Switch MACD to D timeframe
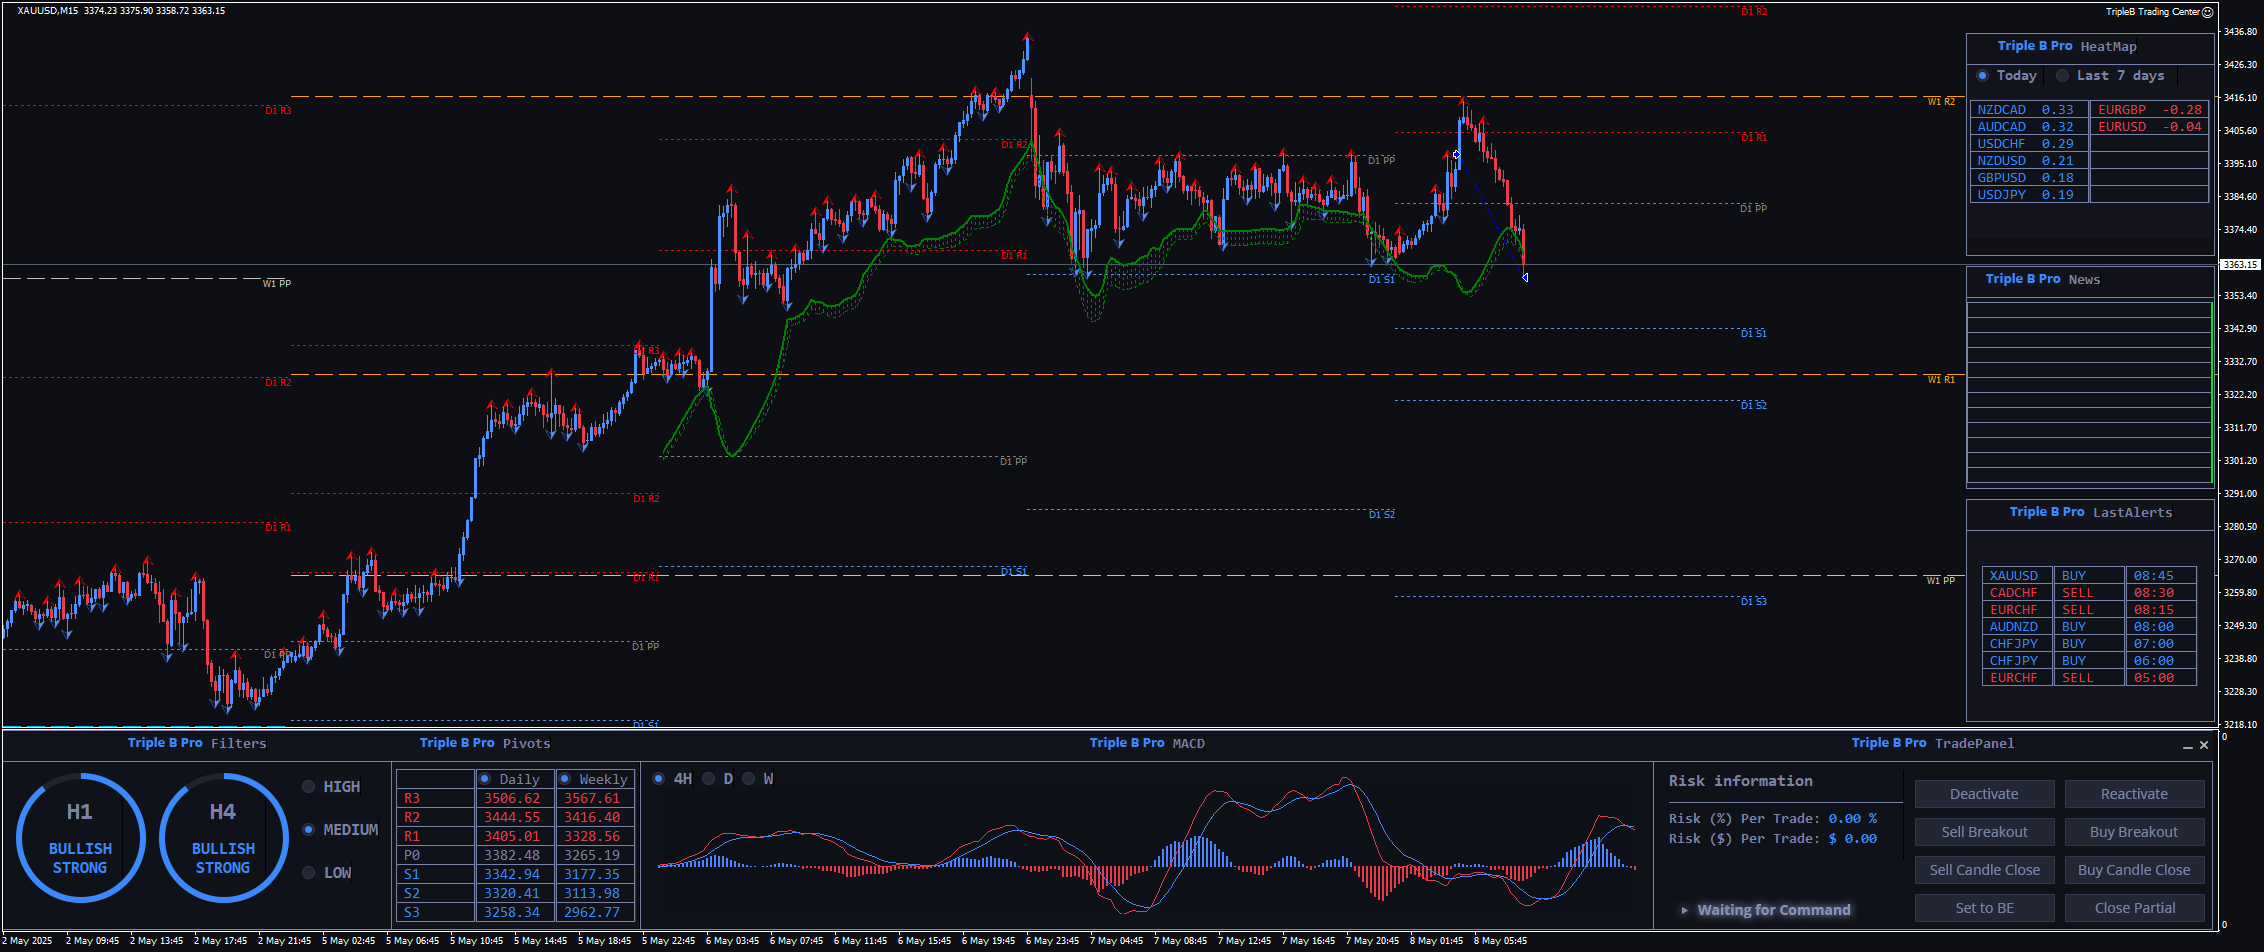Image resolution: width=2264 pixels, height=952 pixels. (709, 779)
